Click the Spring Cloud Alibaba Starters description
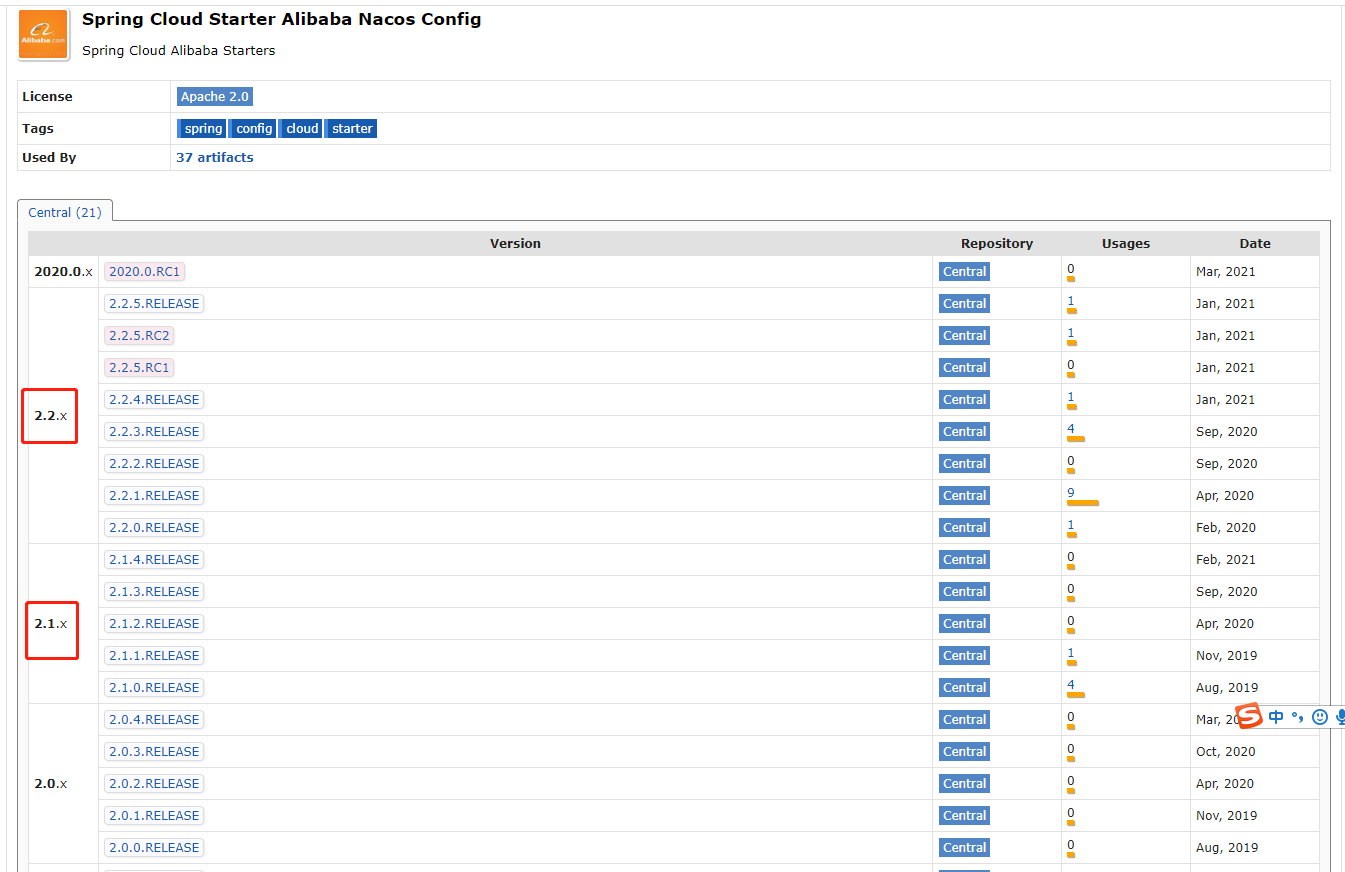Image resolution: width=1345 pixels, height=872 pixels. (179, 51)
